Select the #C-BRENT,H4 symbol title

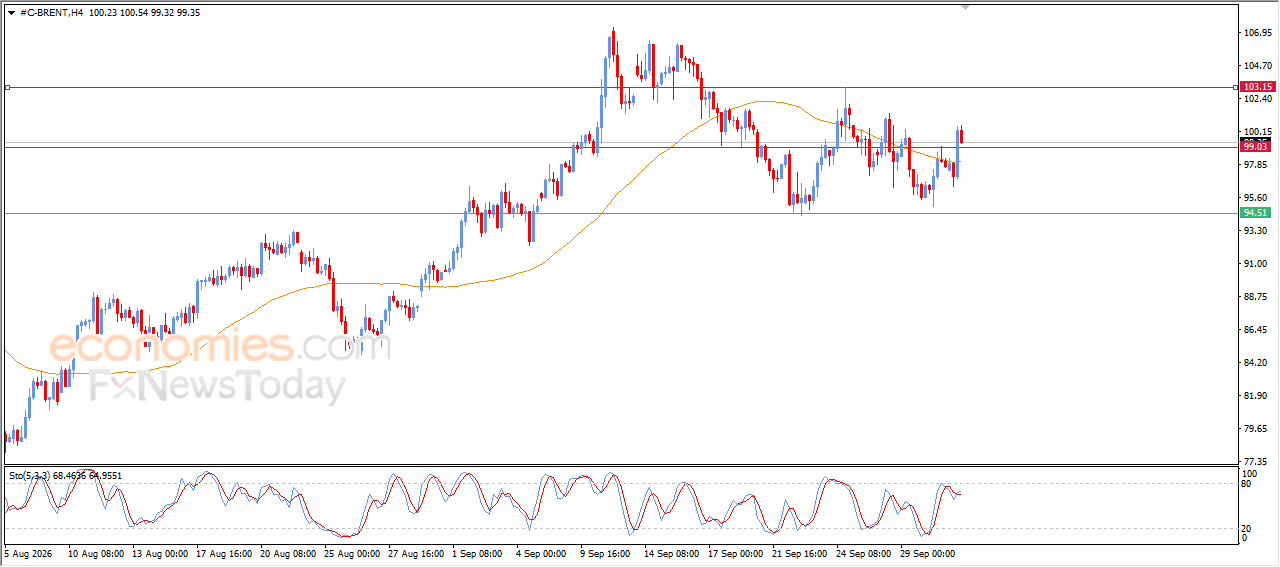click(x=51, y=13)
